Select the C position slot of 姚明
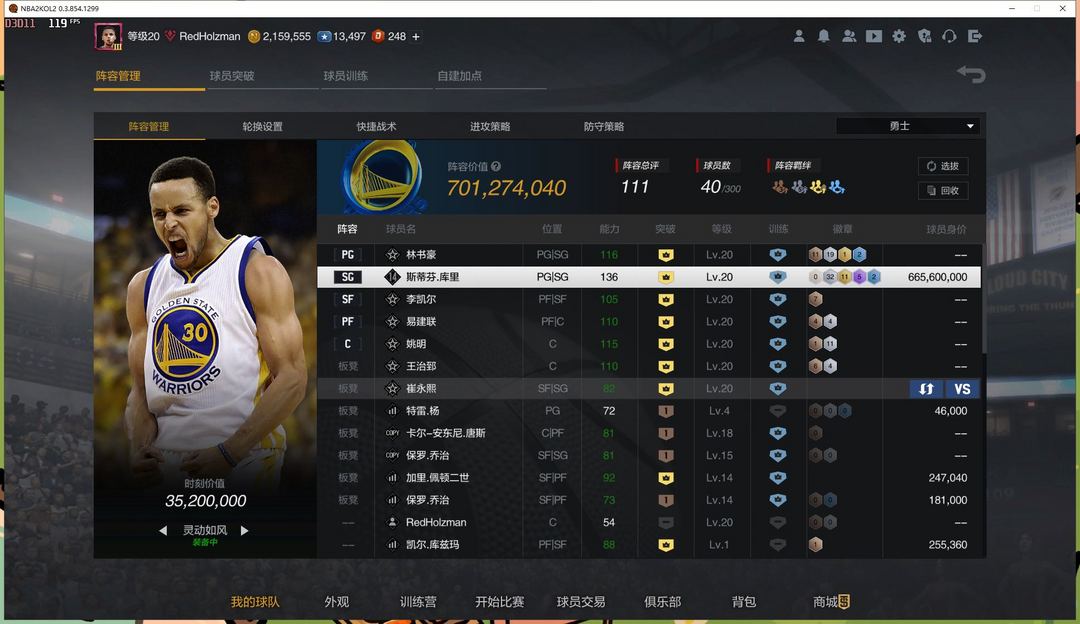 point(348,344)
